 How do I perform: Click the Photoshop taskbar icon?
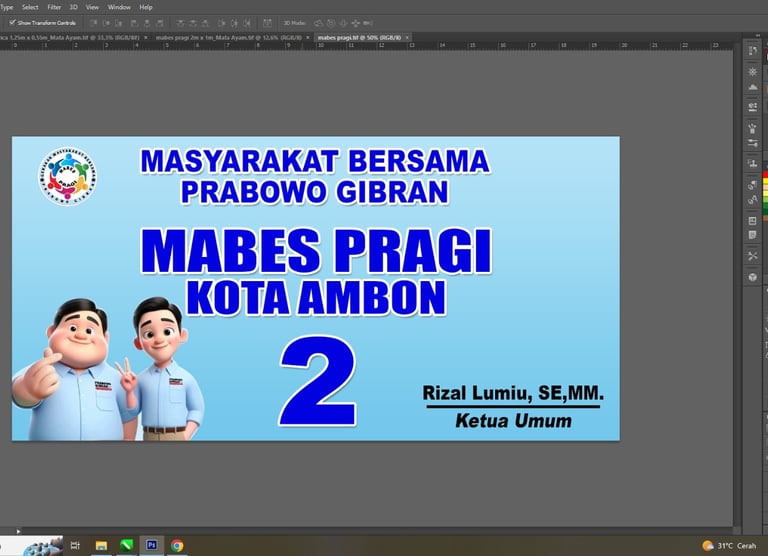pos(152,545)
